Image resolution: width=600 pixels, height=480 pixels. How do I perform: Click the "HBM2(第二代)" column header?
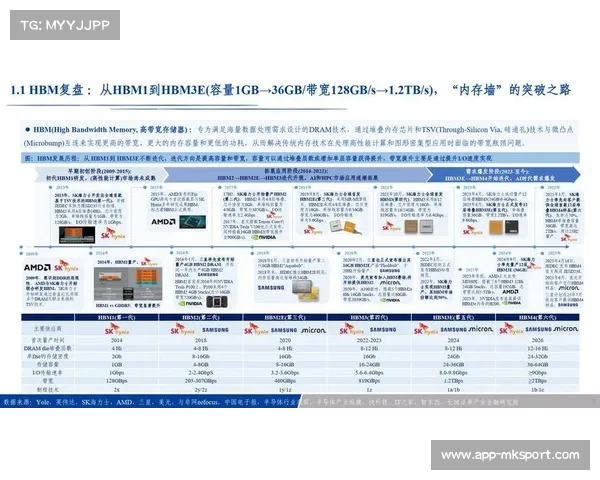coord(201,317)
